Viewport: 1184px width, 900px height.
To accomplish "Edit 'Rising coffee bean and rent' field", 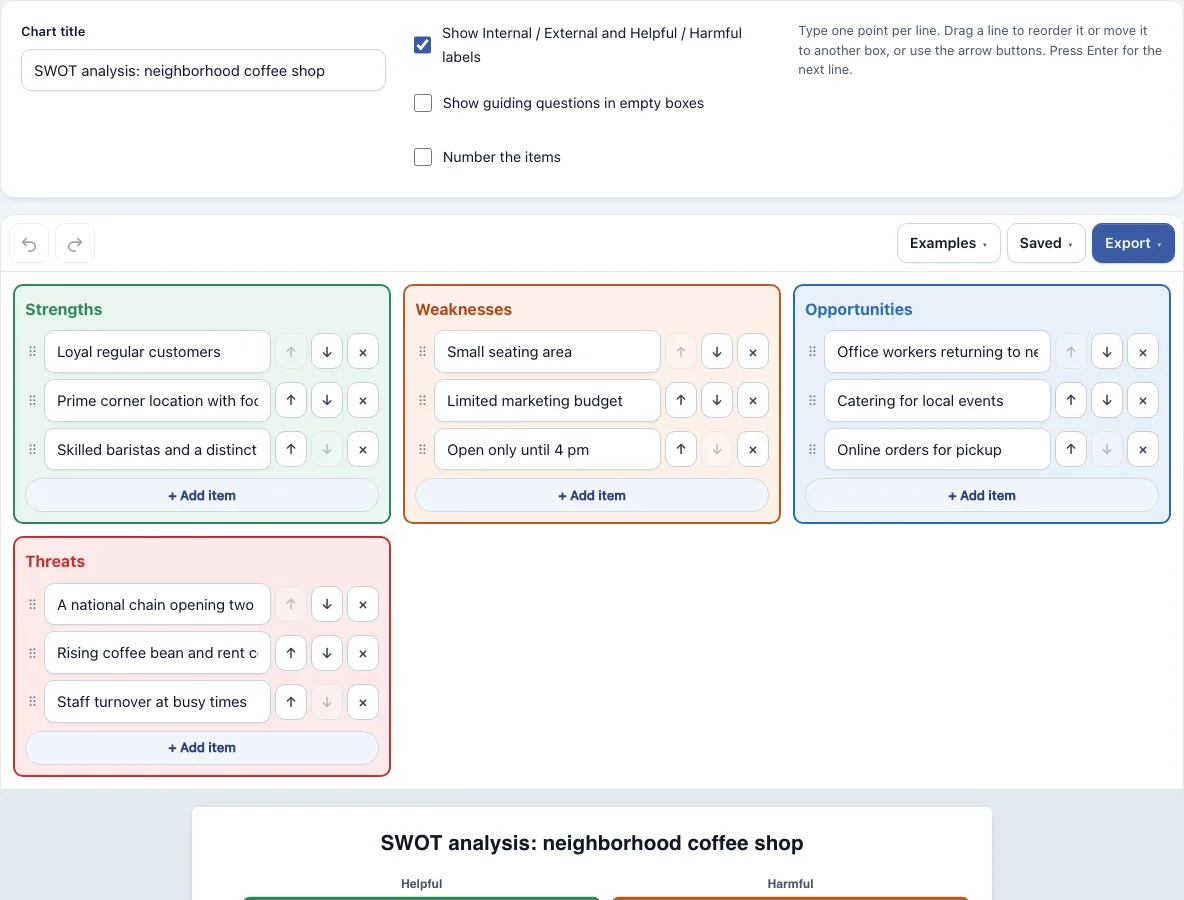I will [157, 653].
